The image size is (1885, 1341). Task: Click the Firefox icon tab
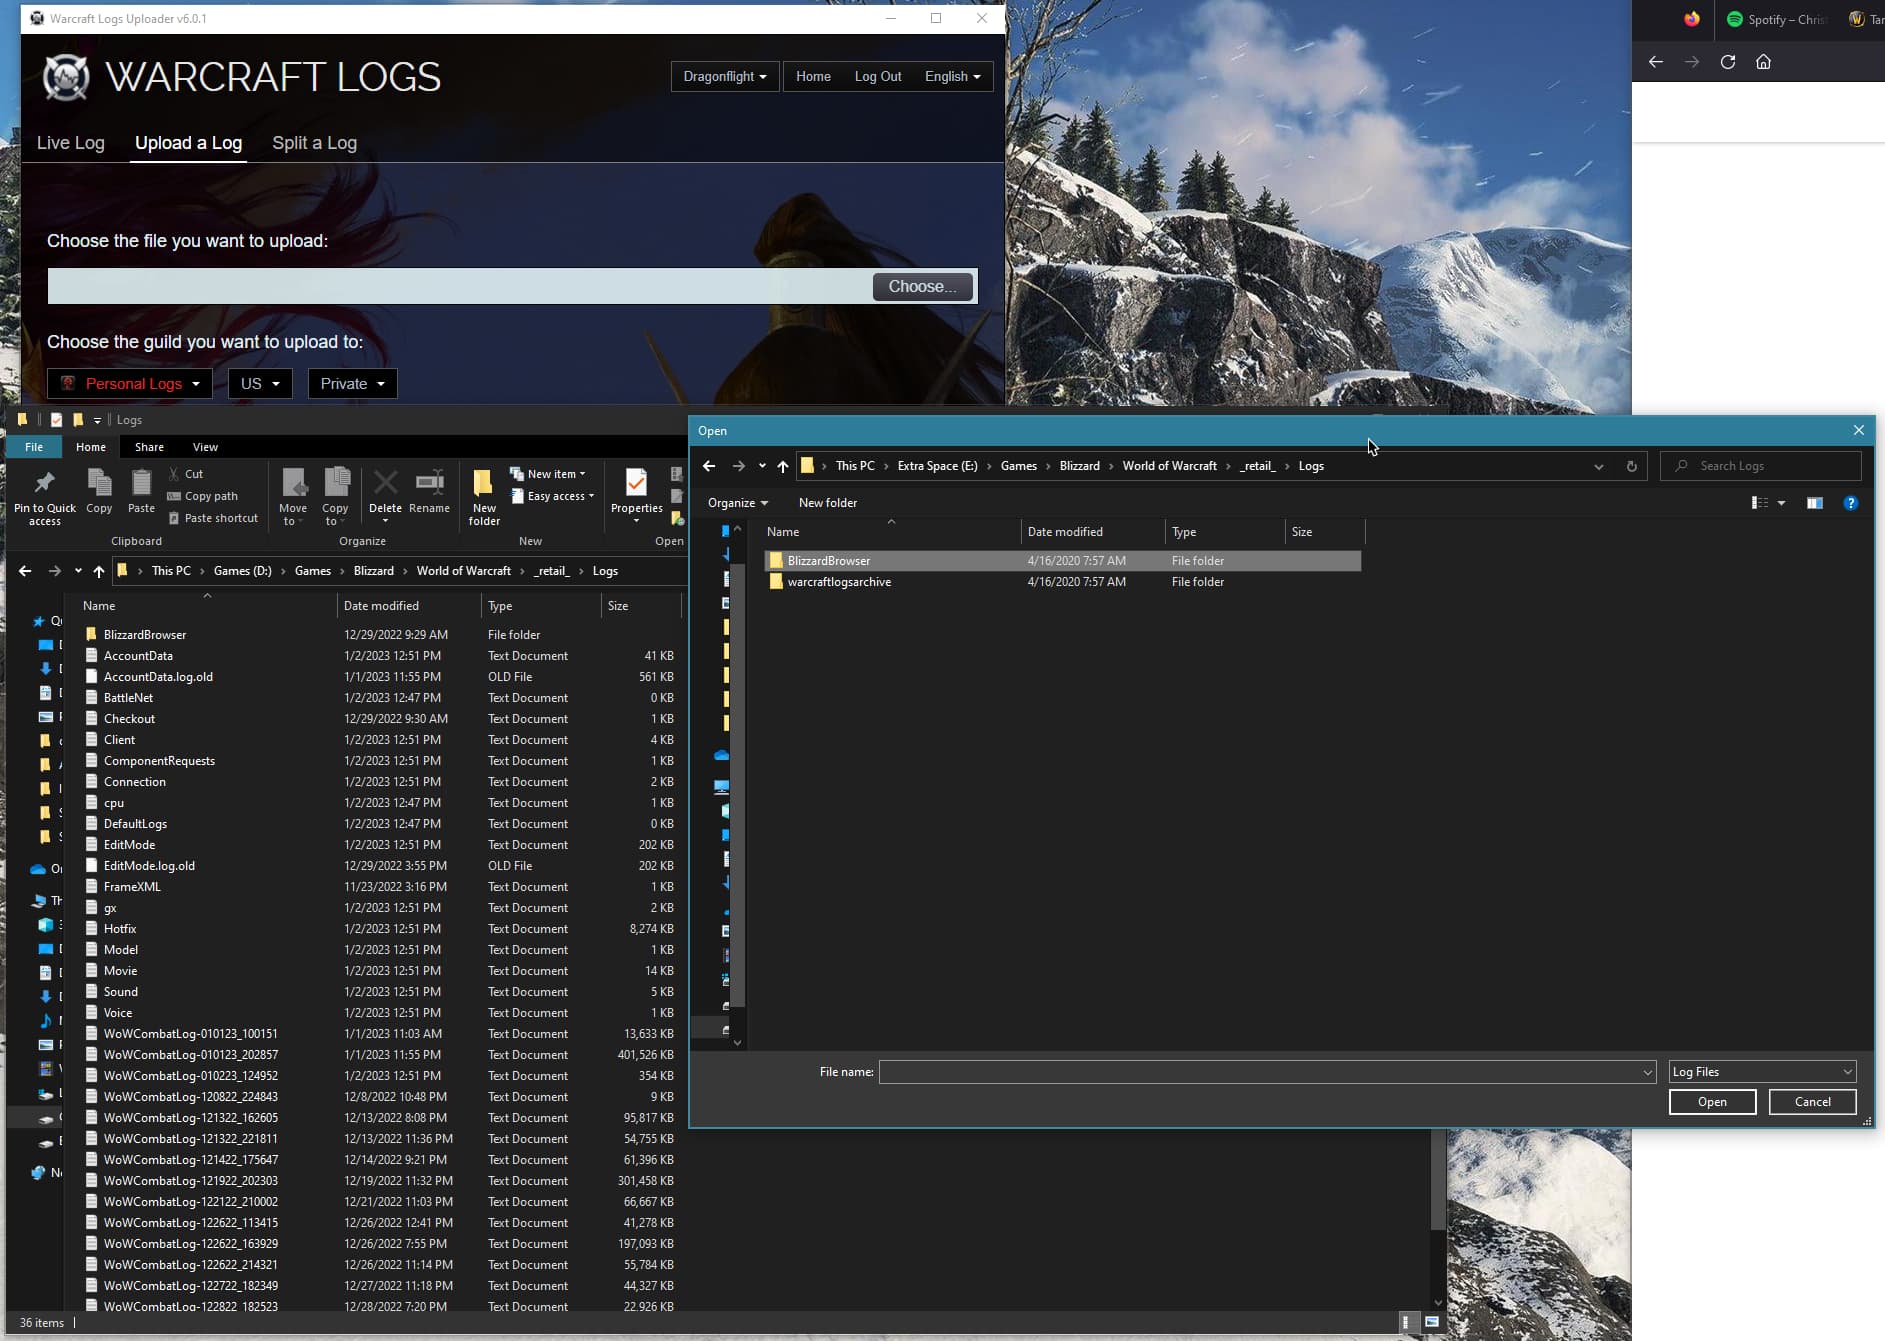1691,19
